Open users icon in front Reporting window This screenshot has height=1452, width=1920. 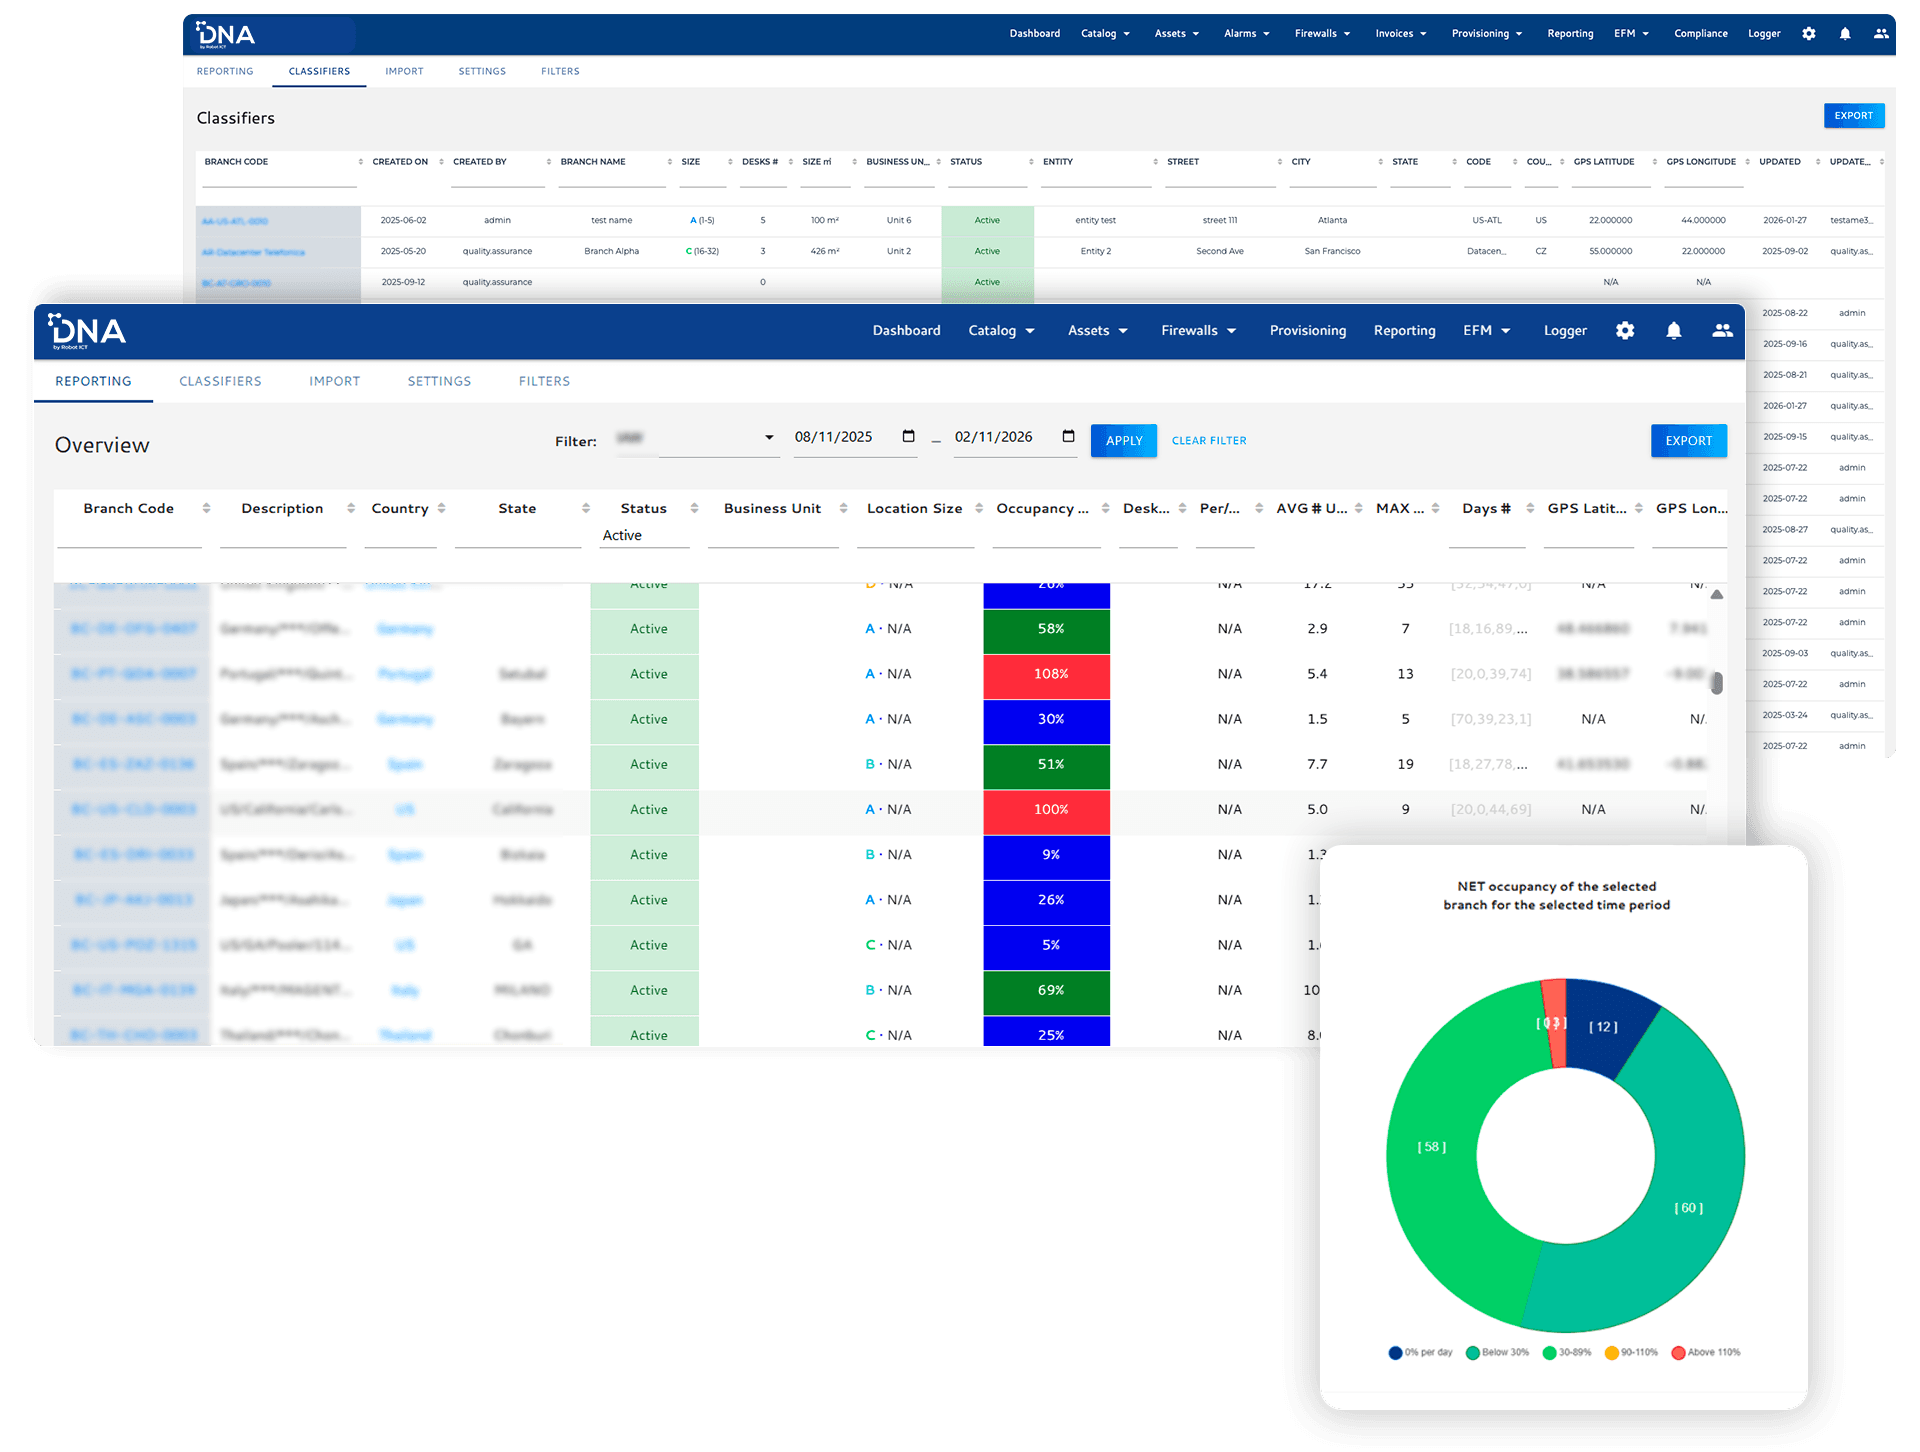coord(1722,331)
